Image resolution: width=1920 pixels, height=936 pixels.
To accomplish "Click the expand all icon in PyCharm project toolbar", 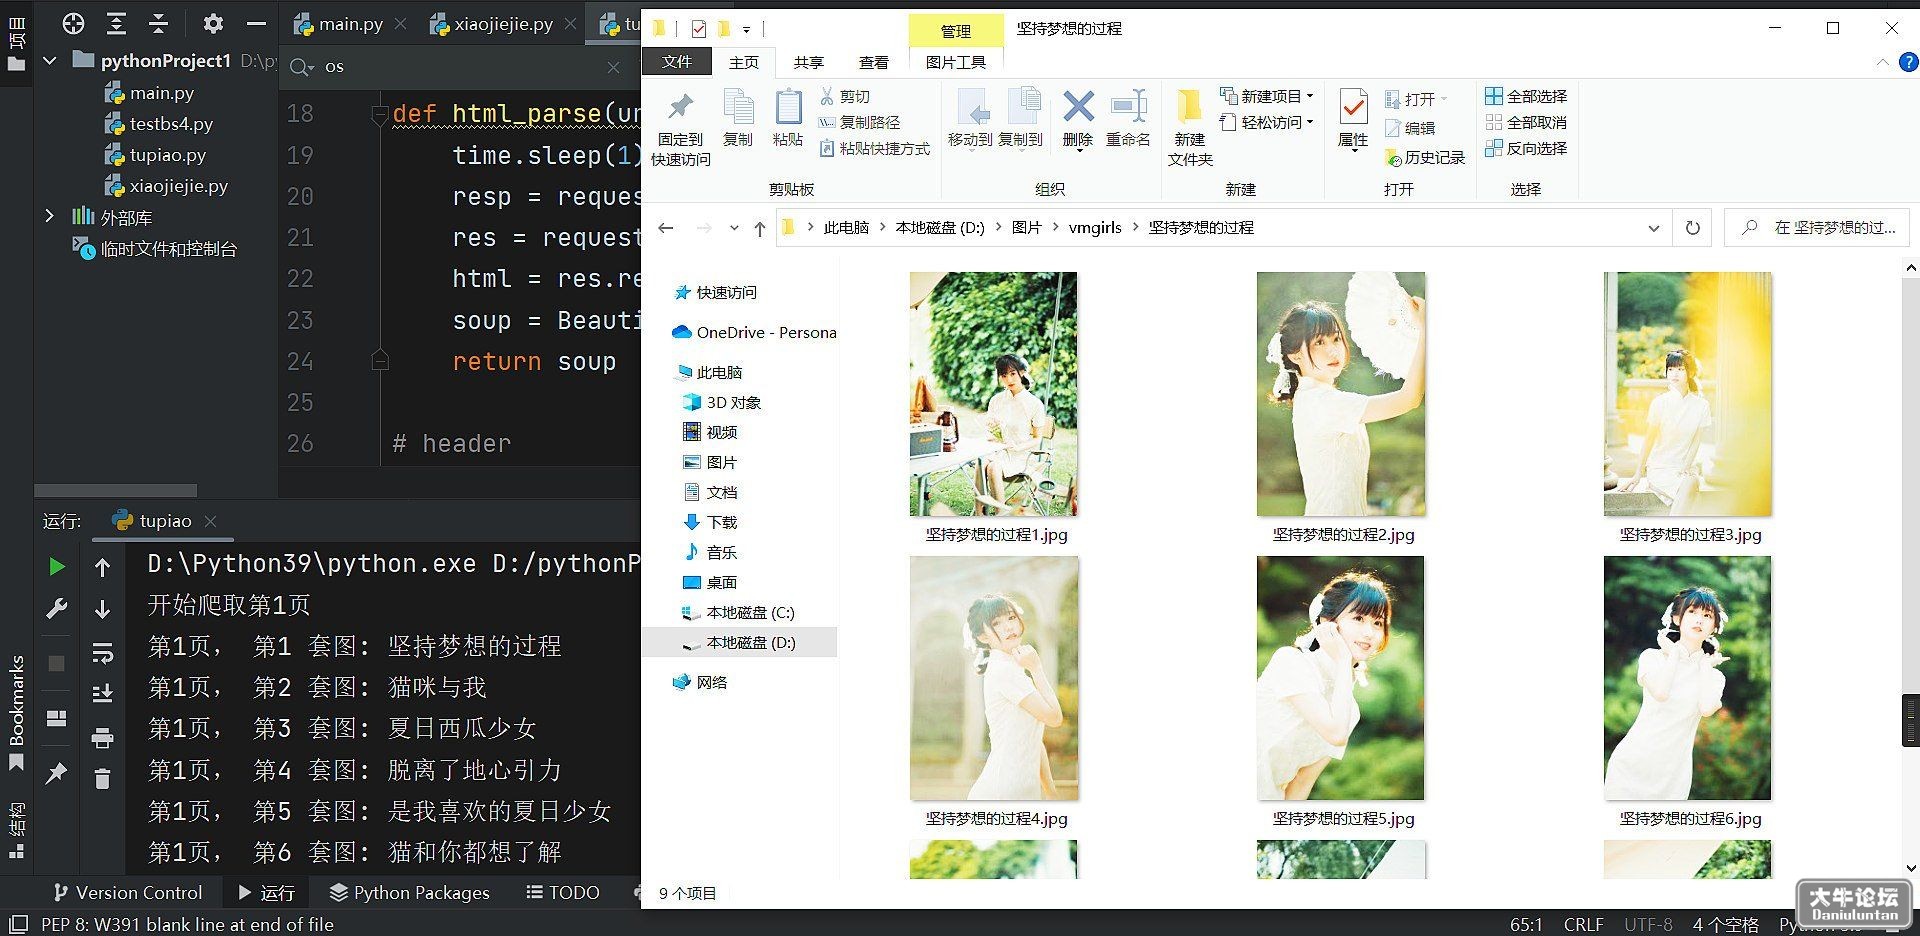I will (x=116, y=24).
